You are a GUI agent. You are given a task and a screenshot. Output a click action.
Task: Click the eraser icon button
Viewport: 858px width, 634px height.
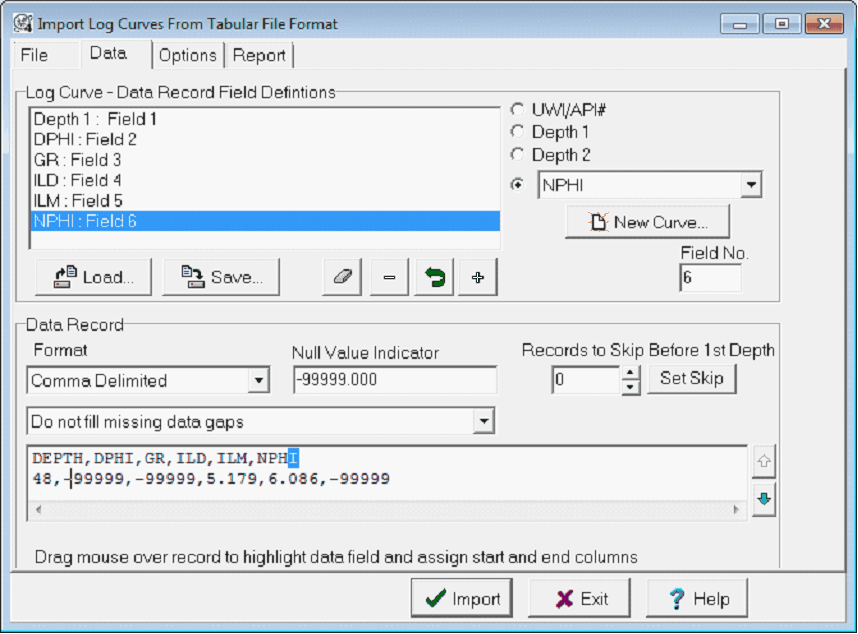click(342, 278)
